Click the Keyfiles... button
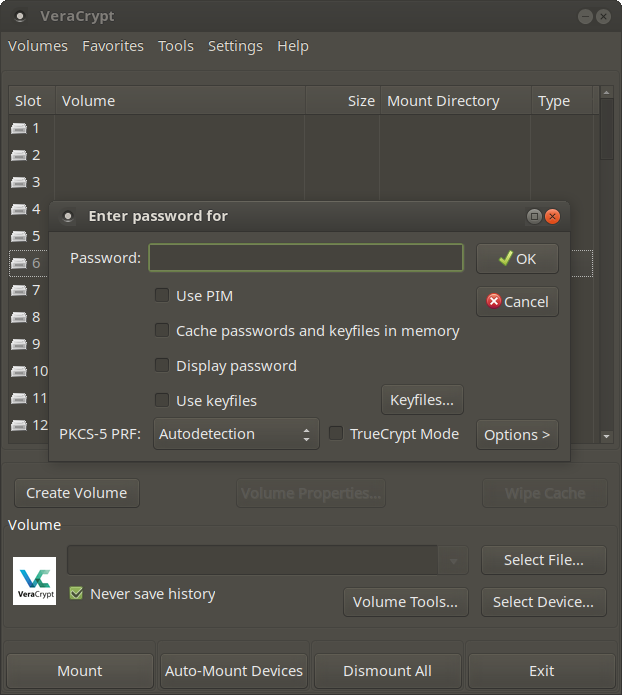 pyautogui.click(x=422, y=400)
